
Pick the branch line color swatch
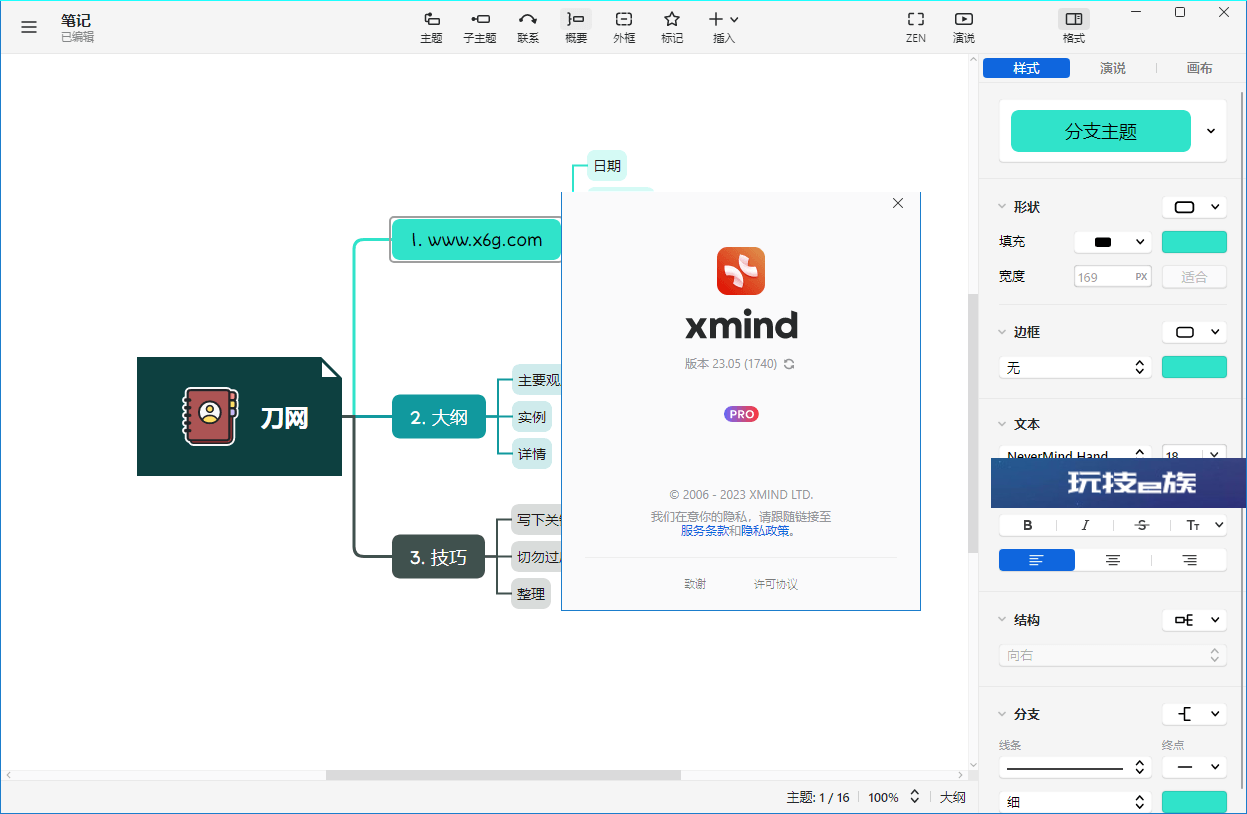(x=1194, y=802)
